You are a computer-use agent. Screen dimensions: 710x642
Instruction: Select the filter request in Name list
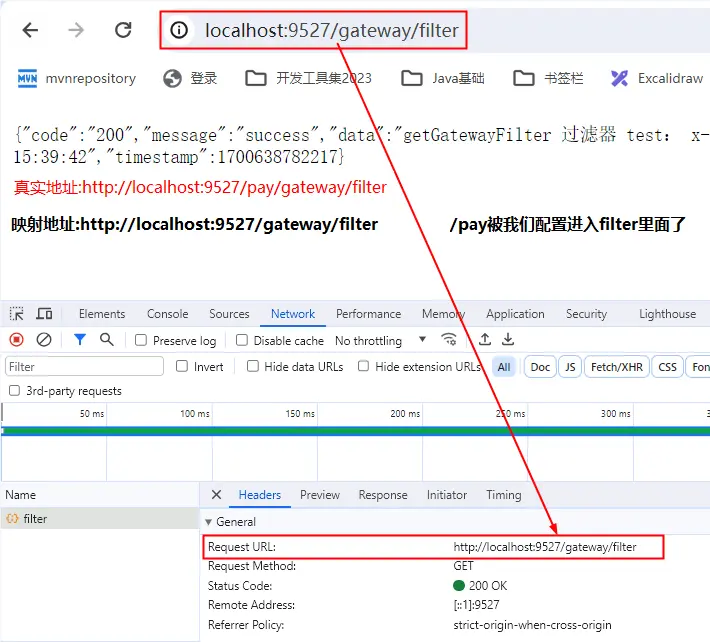click(x=36, y=519)
